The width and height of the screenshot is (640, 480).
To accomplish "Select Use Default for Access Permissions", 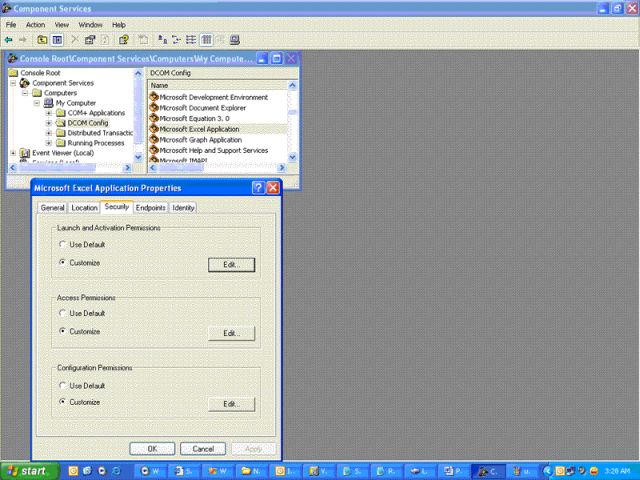I will point(62,313).
